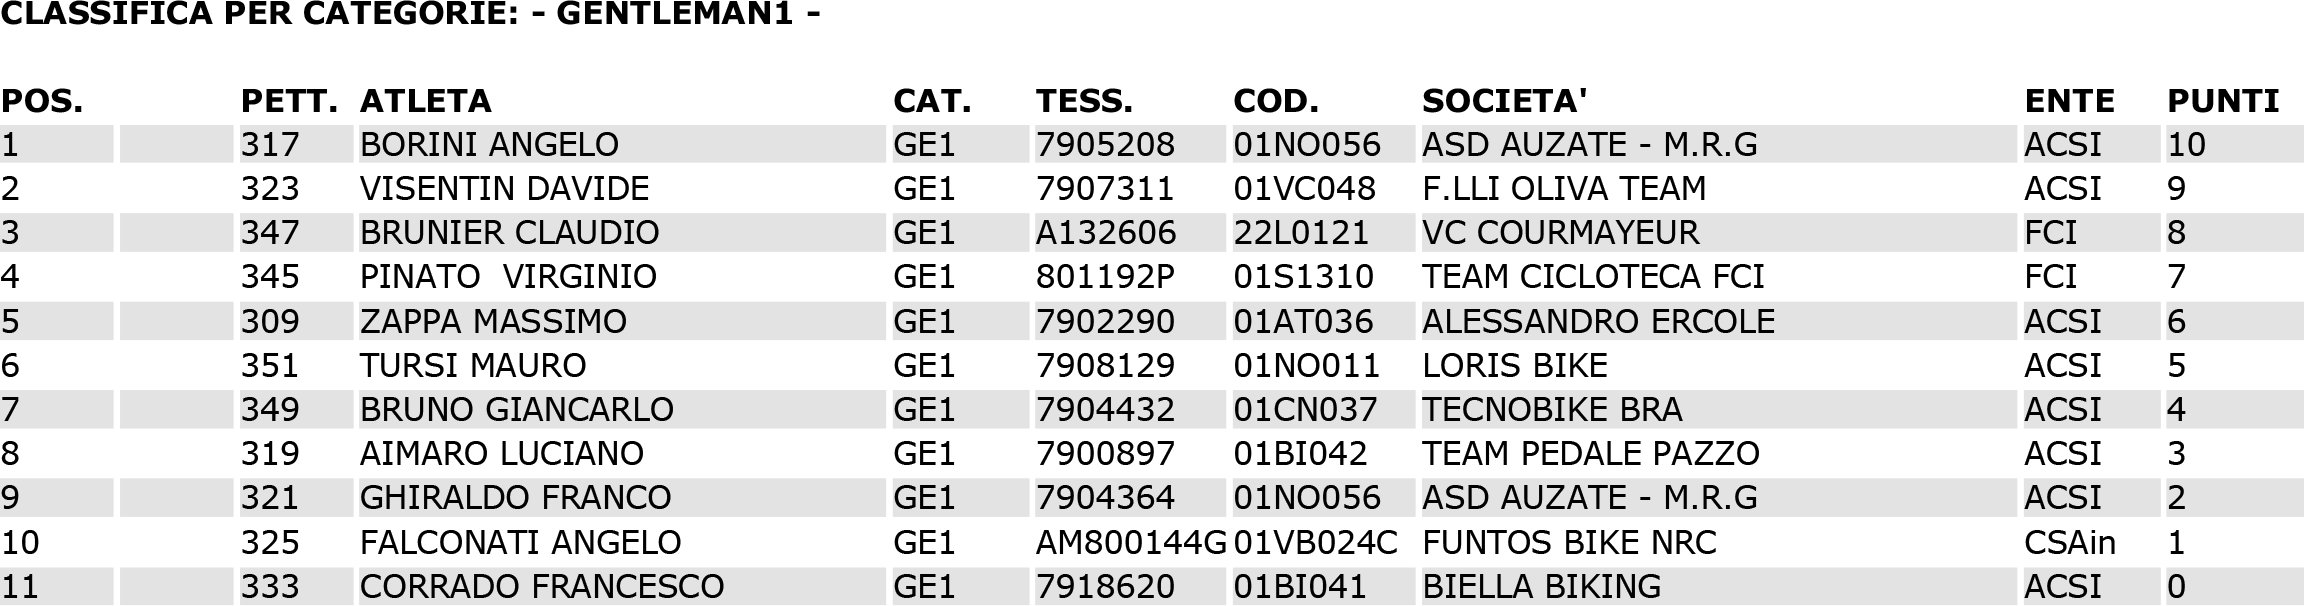Select the PUNTI column header
This screenshot has height=606, width=2304.
[x=2223, y=101]
